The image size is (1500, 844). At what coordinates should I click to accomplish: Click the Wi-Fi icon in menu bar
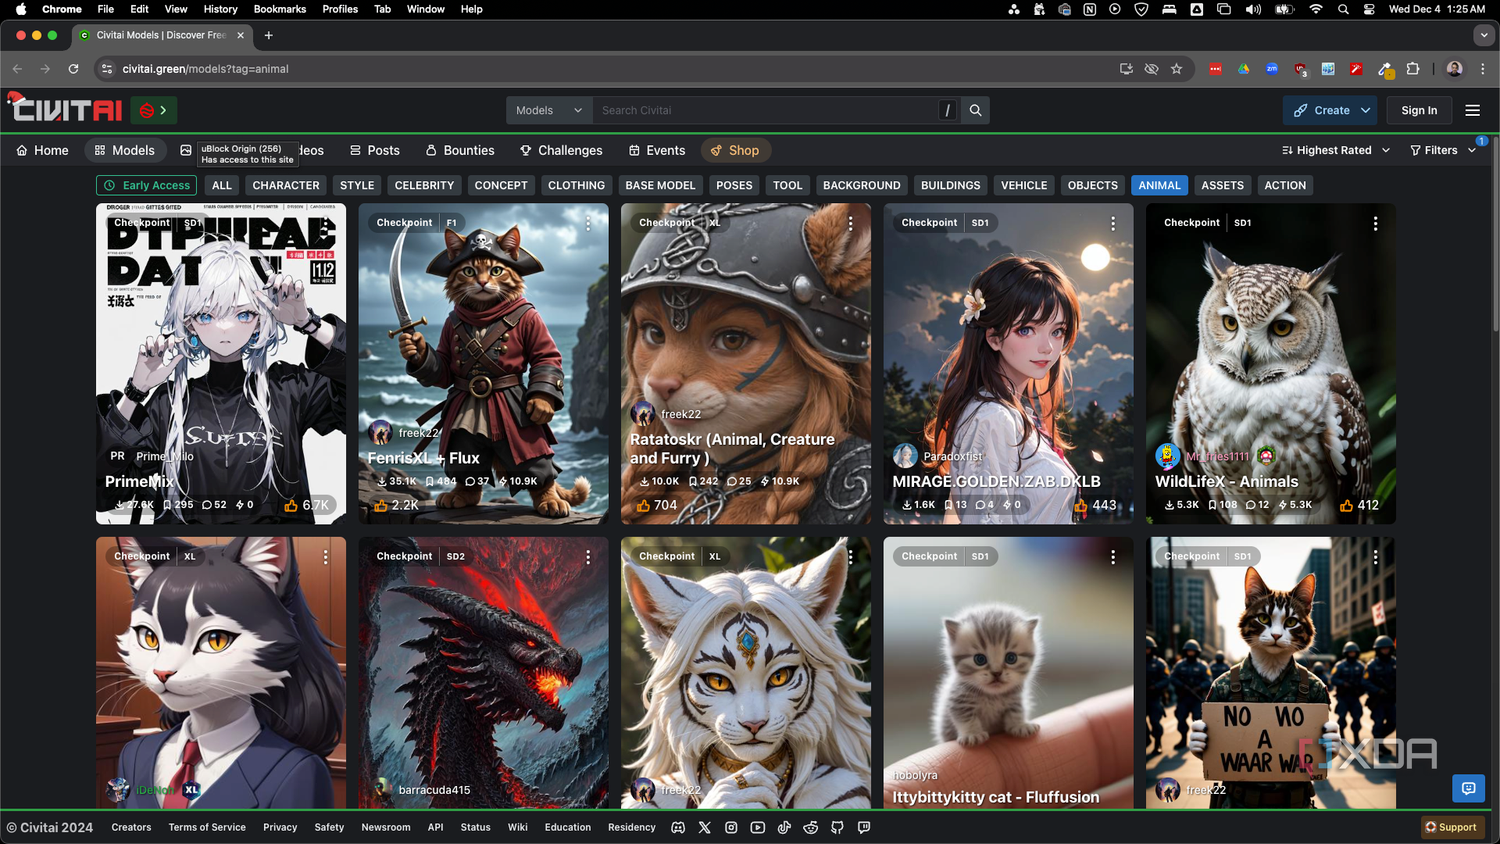[1316, 9]
